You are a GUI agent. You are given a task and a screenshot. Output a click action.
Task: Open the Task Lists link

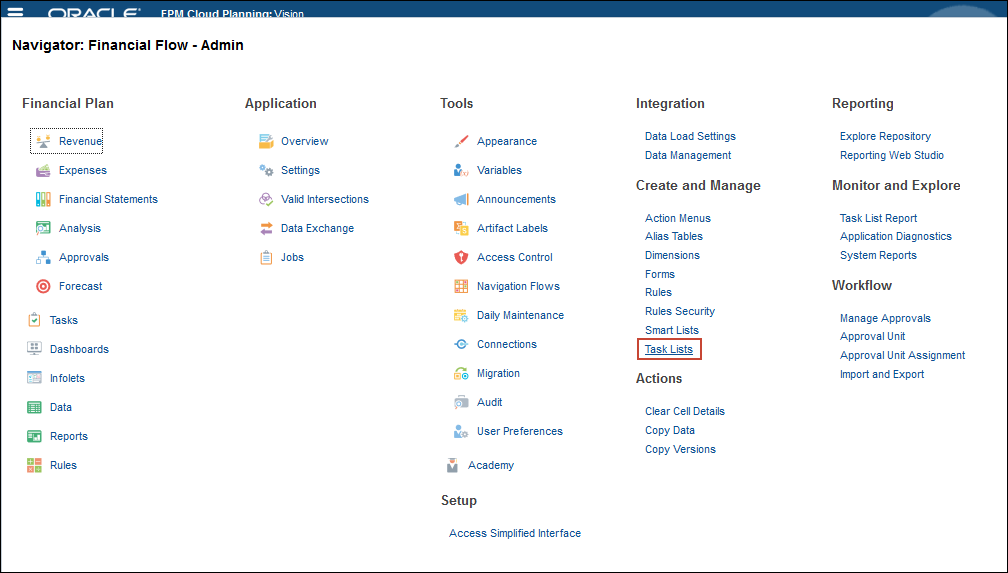pos(669,349)
